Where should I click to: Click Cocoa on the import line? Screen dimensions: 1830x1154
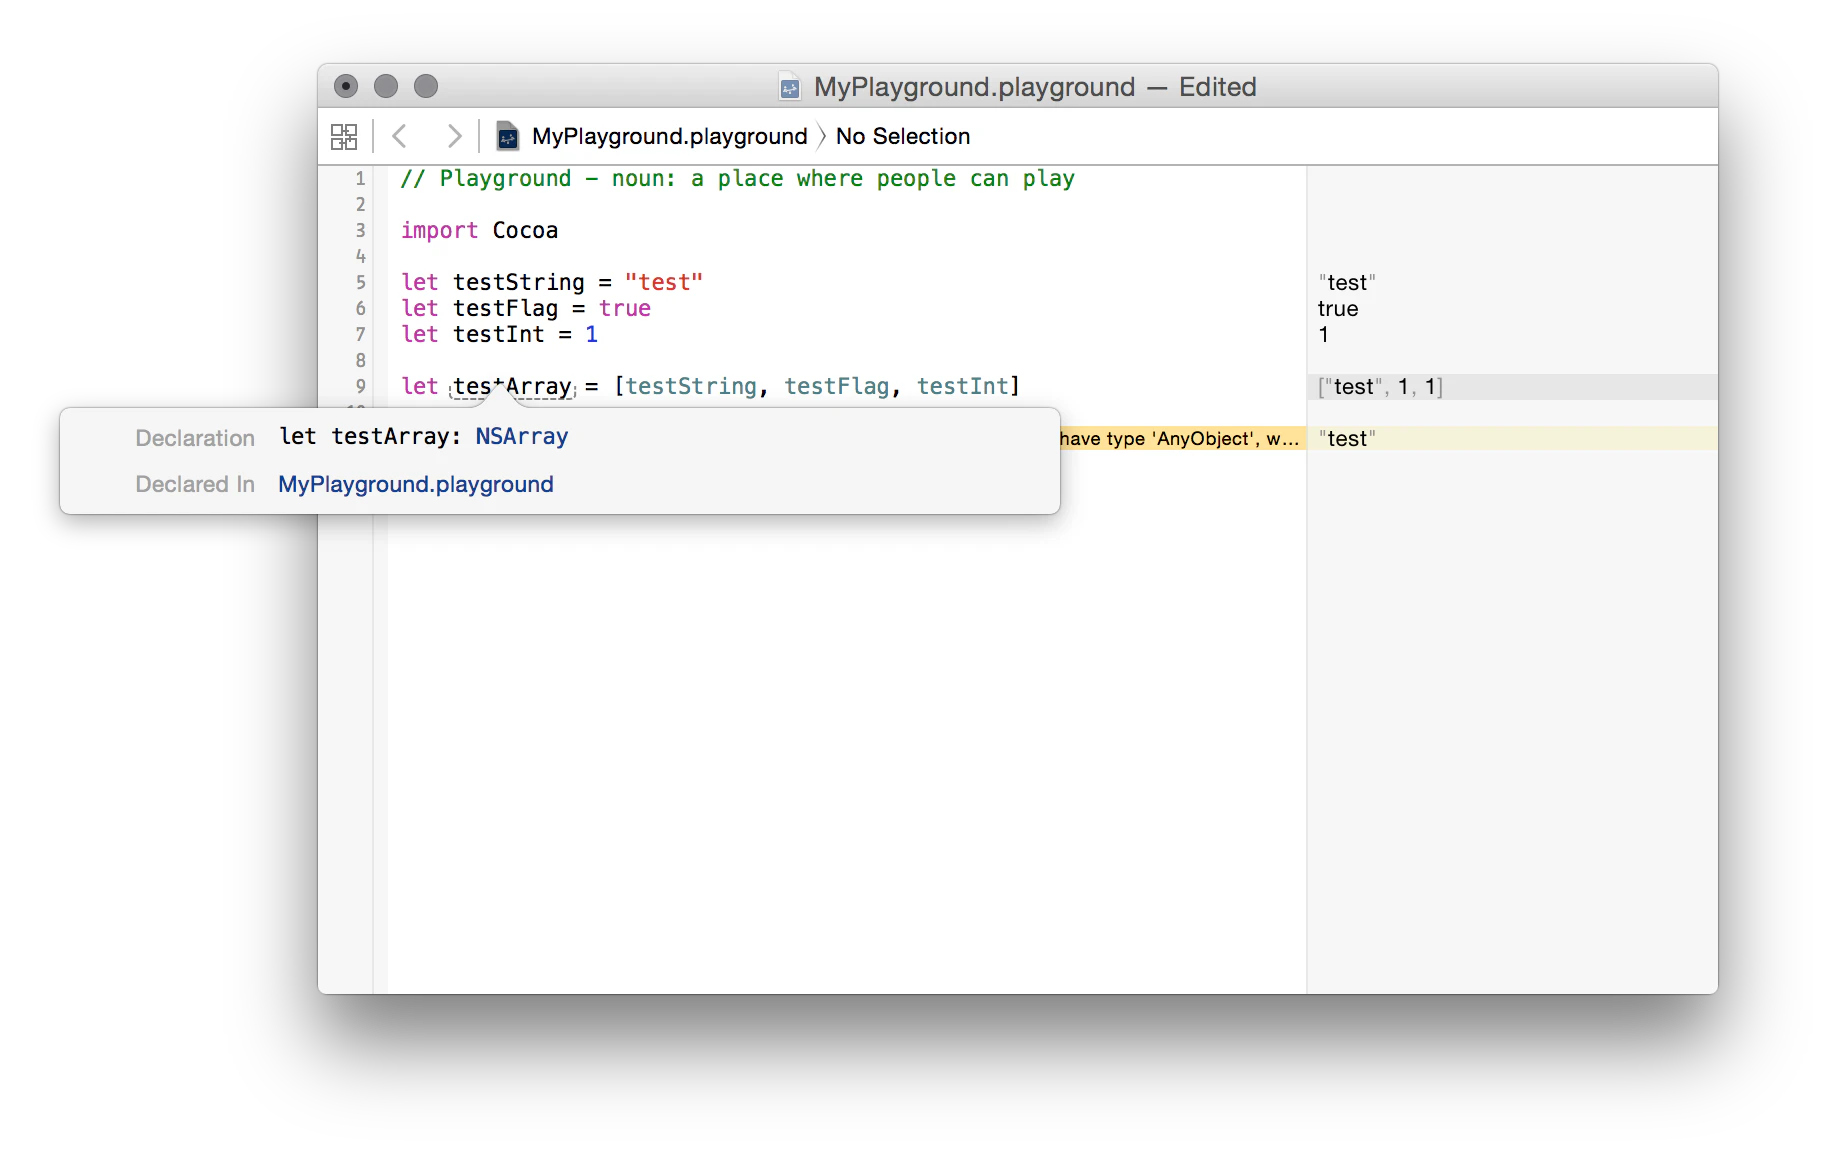(525, 231)
